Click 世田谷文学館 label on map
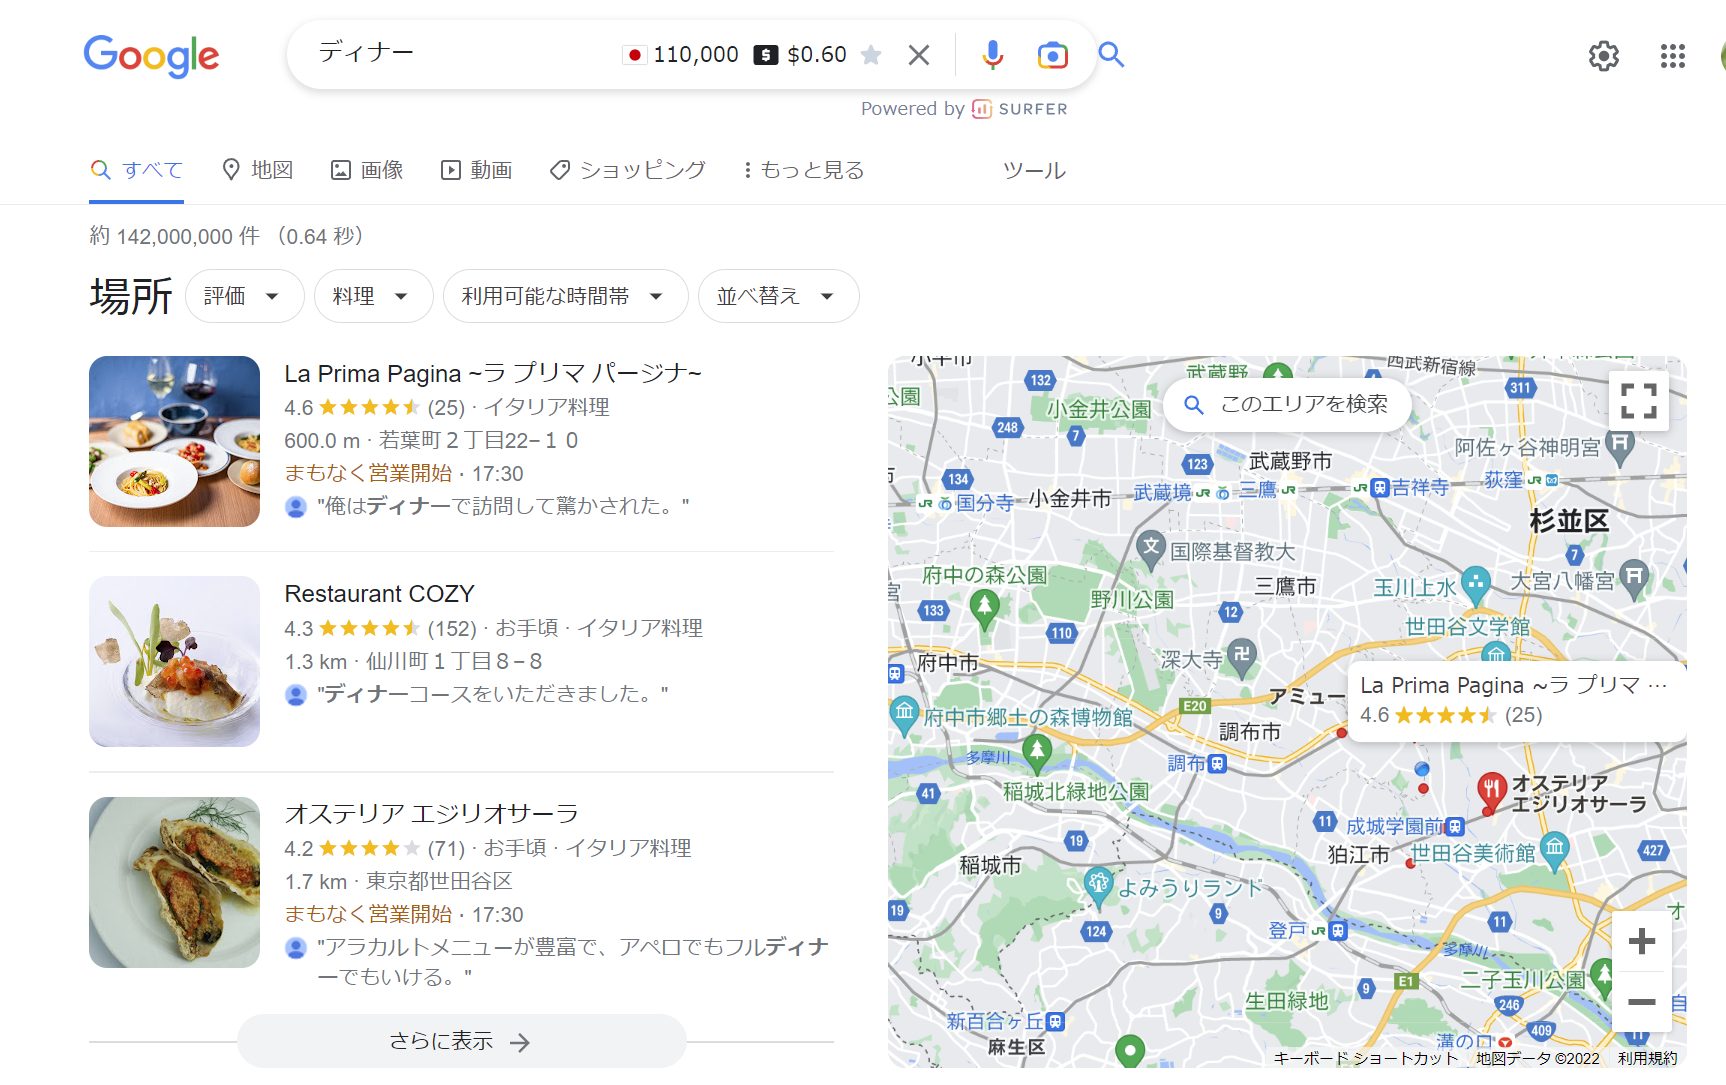 (1467, 627)
